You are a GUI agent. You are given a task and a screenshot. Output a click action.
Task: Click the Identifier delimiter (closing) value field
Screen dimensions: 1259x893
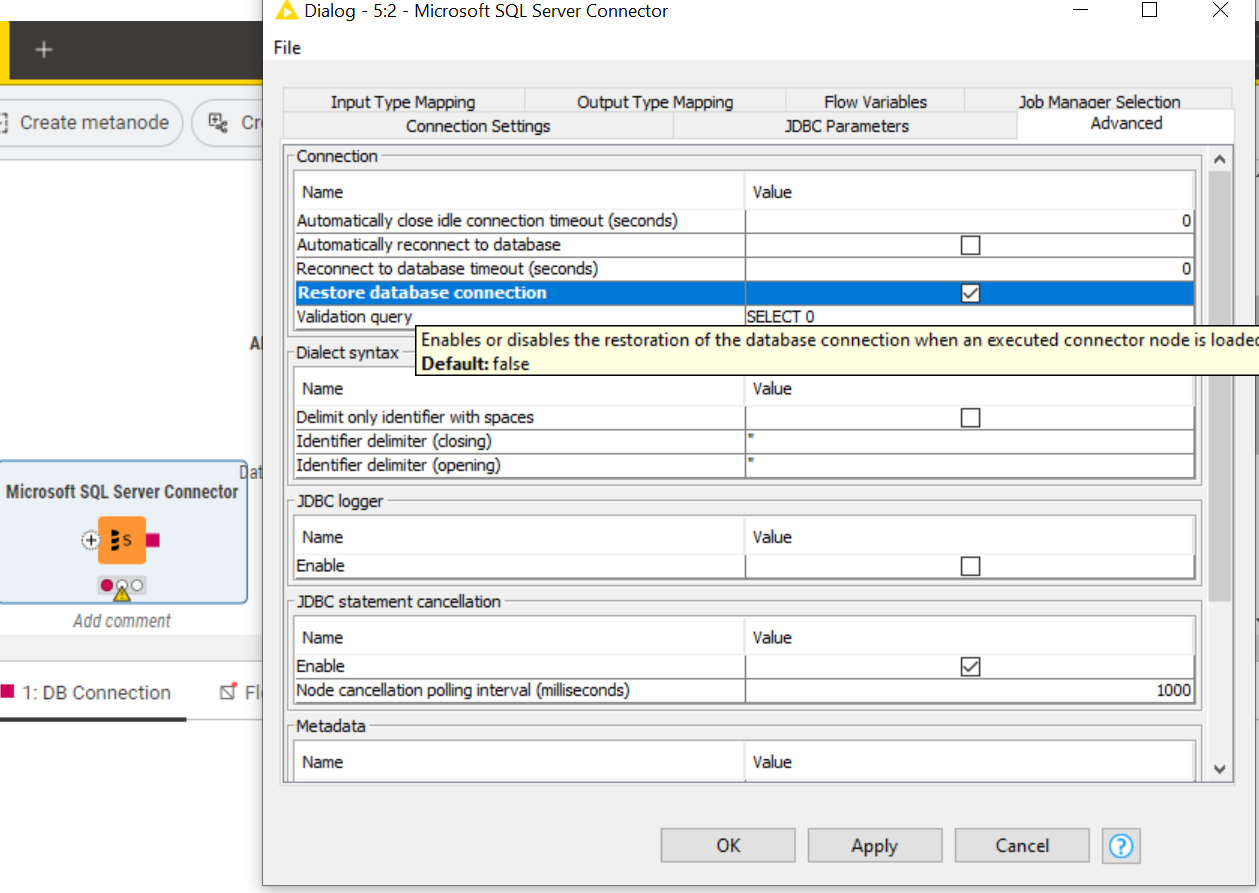pyautogui.click(x=969, y=441)
